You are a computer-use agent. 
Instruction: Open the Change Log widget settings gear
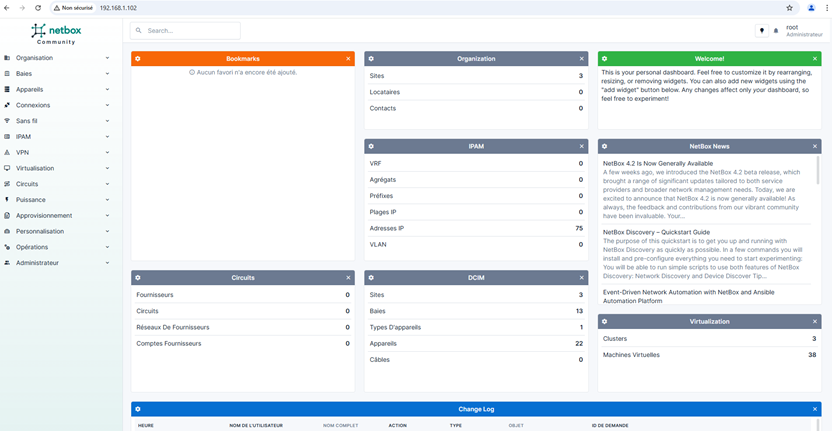coord(138,409)
